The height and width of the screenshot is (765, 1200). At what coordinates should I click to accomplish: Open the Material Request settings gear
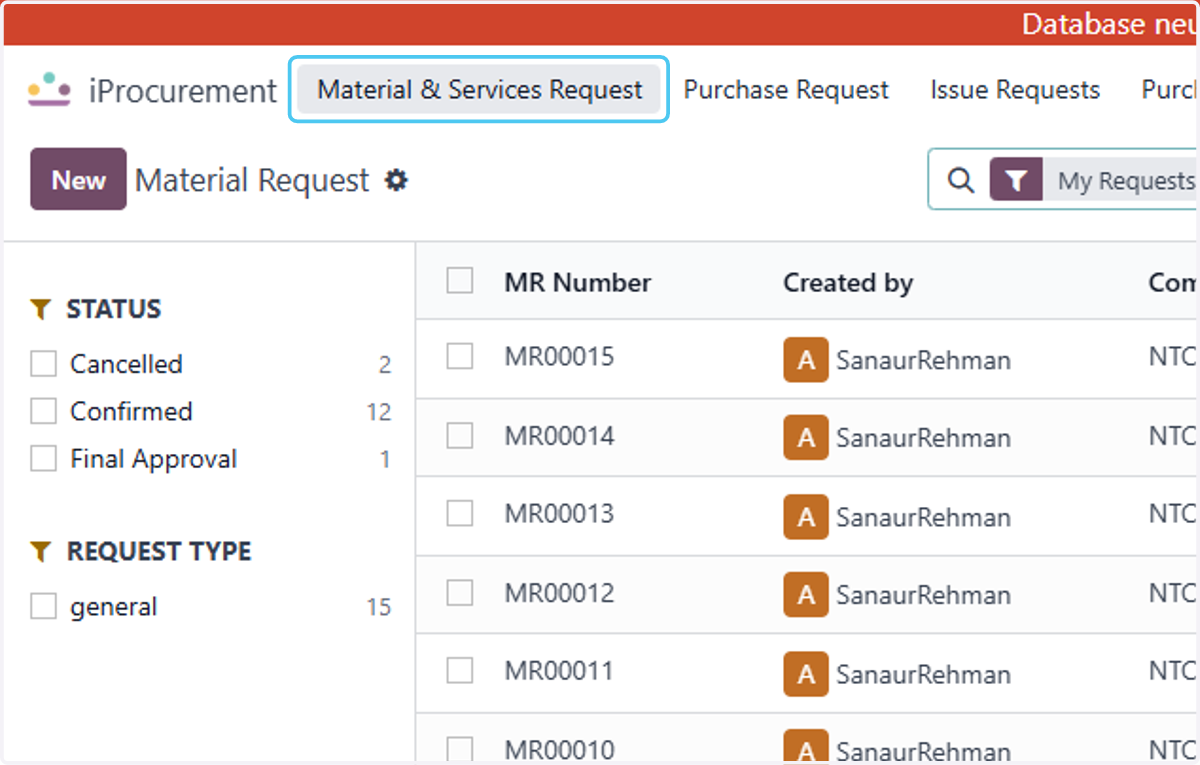(x=397, y=181)
